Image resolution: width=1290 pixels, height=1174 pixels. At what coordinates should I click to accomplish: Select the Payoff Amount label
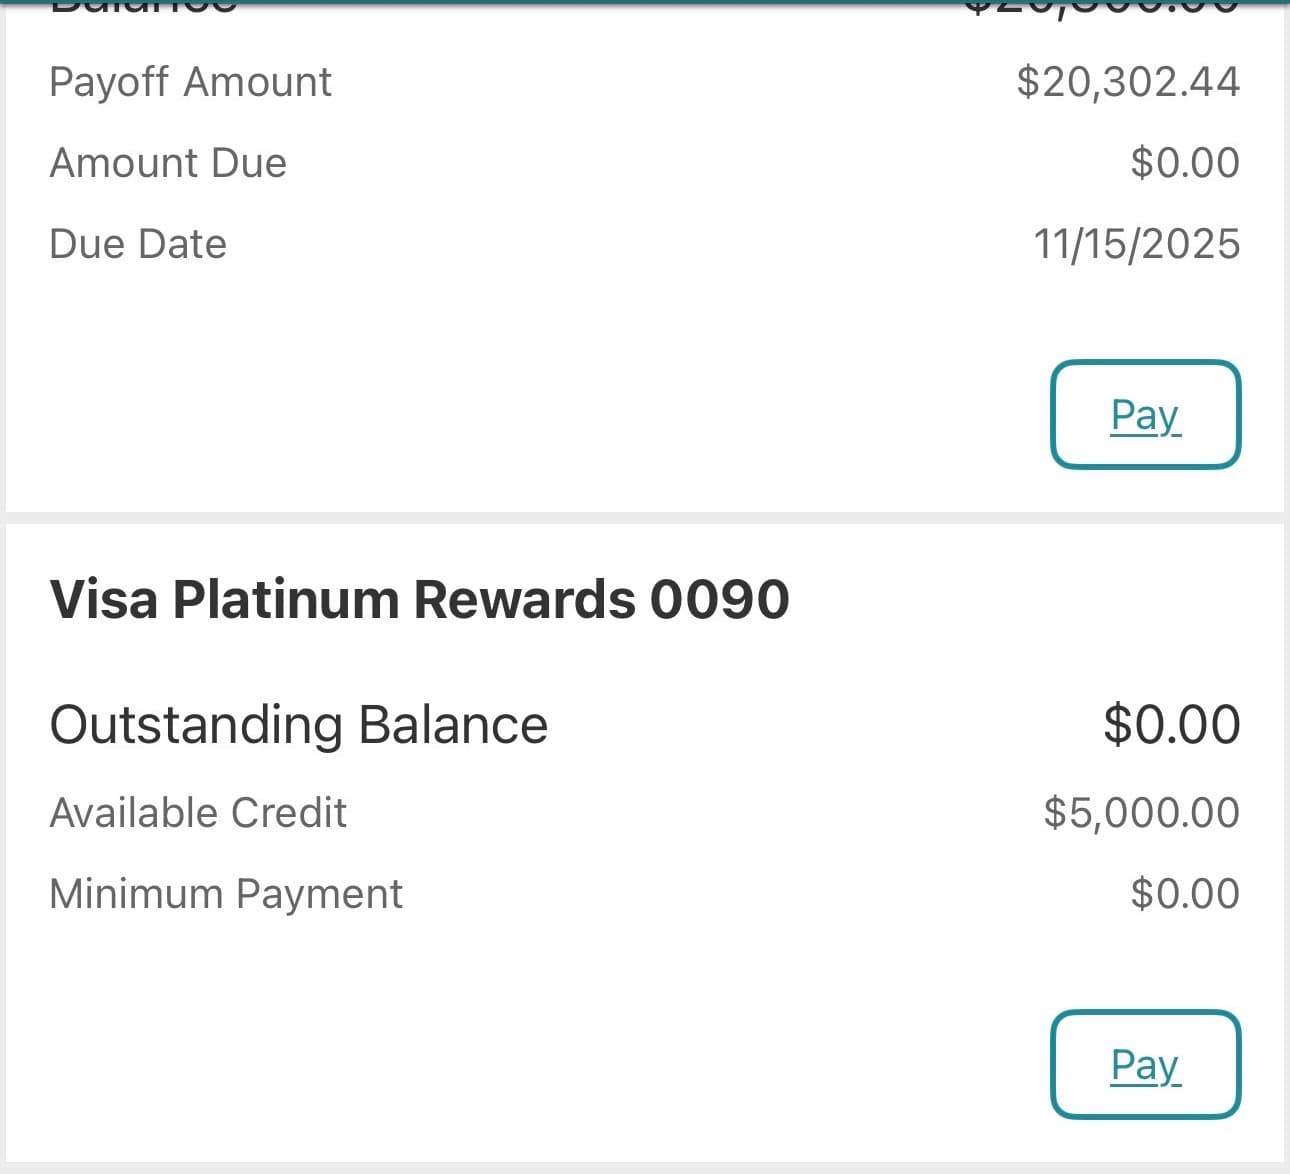(190, 82)
